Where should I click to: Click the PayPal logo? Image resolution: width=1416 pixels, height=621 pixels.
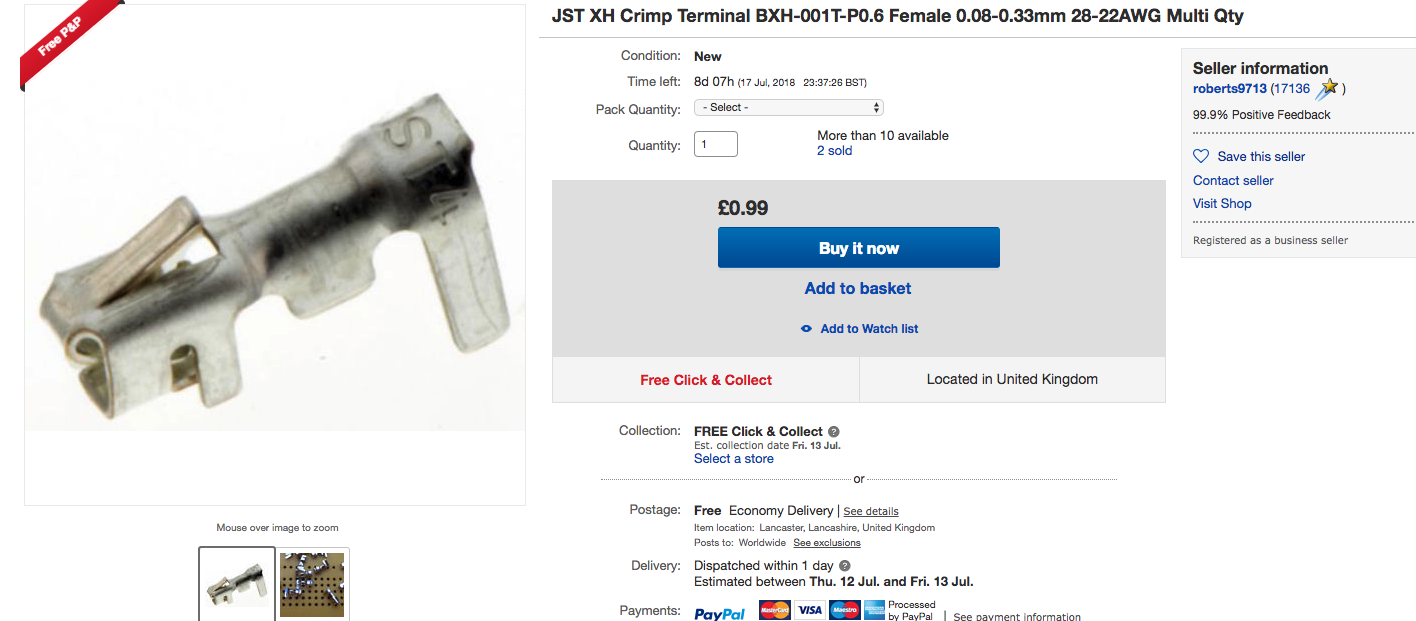coord(720,613)
